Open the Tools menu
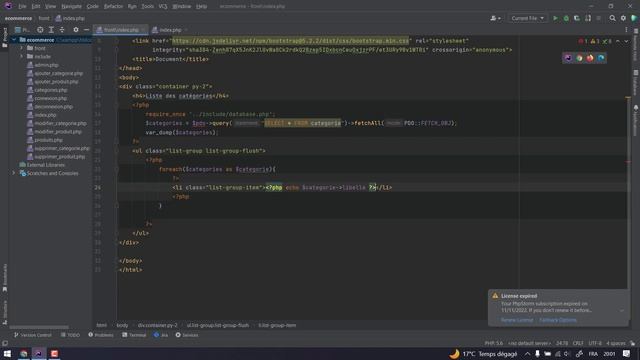The height and width of the screenshot is (360, 640). (148, 6)
